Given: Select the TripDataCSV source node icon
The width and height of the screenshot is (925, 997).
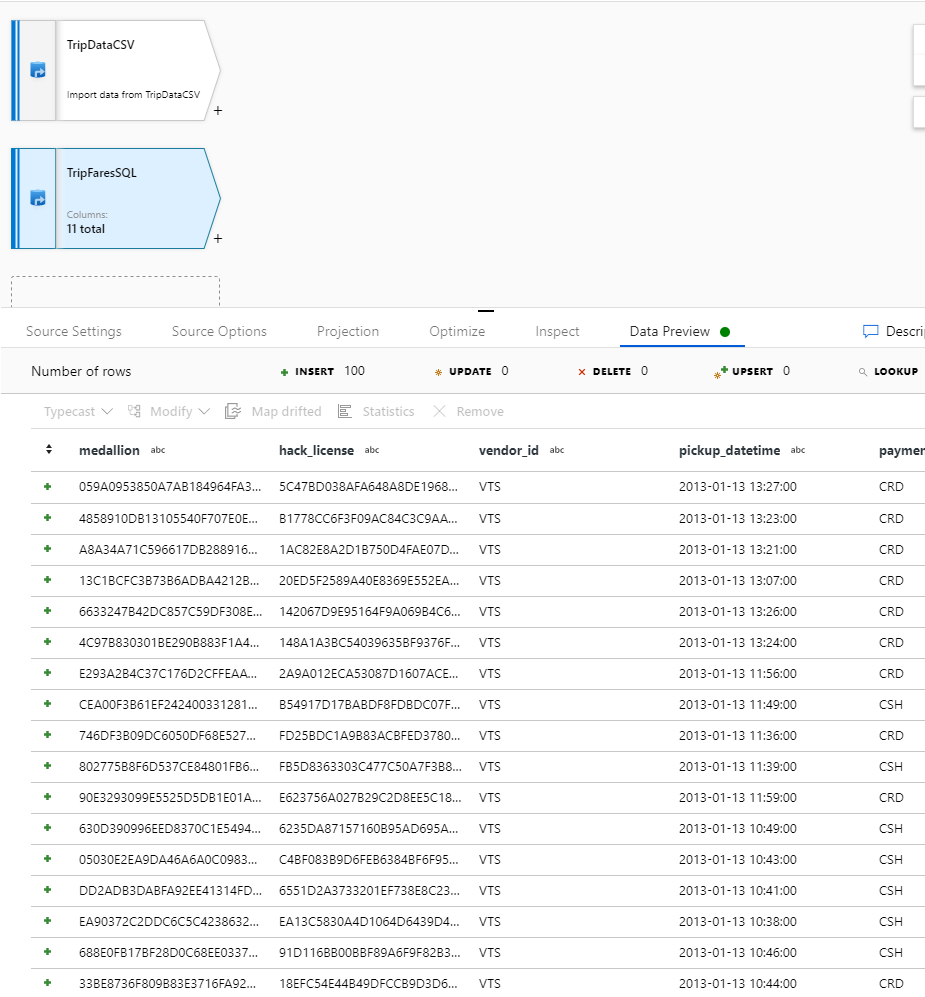Looking at the screenshot, I should pyautogui.click(x=36, y=70).
